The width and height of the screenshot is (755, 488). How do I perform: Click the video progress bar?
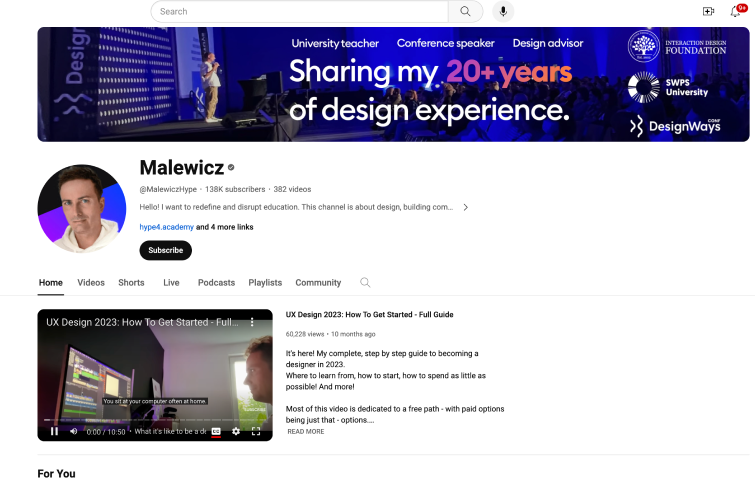click(154, 419)
